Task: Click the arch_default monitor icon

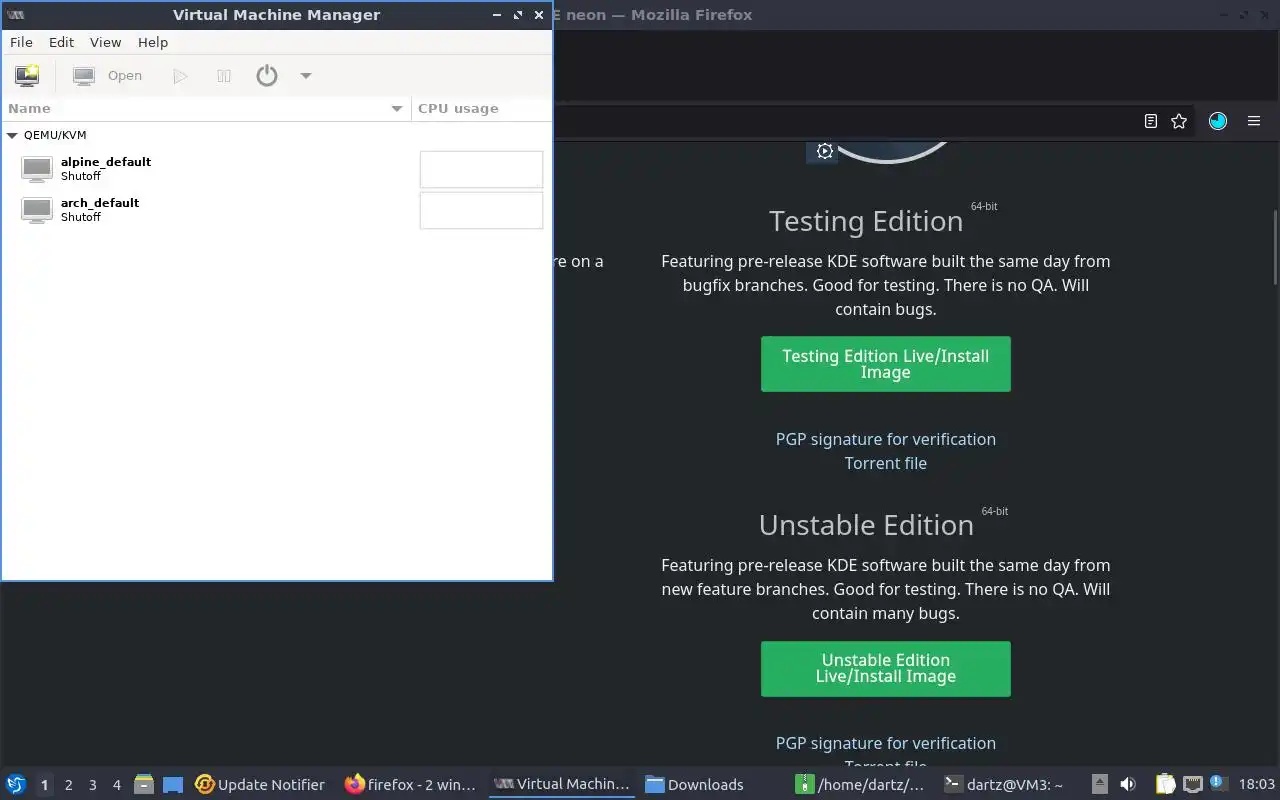Action: coord(37,210)
